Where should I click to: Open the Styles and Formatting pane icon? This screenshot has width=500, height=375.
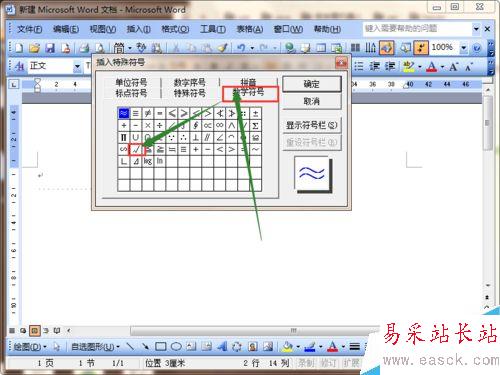(x=19, y=67)
